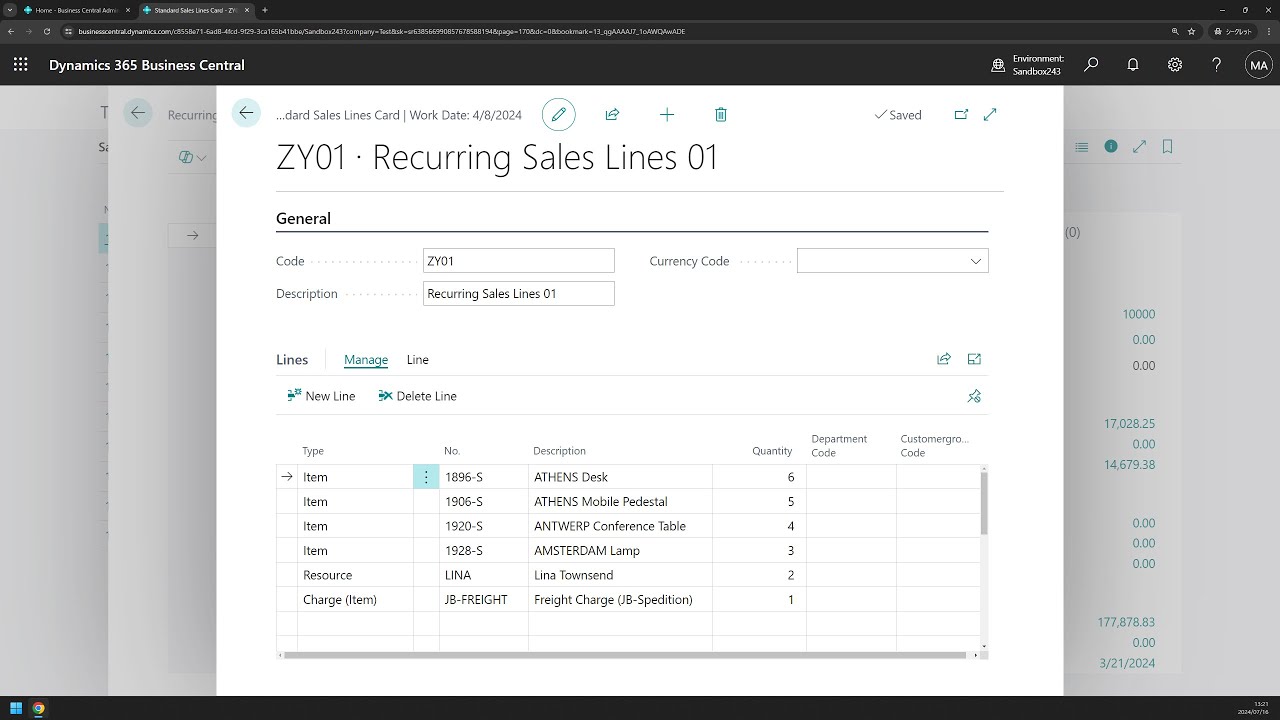The image size is (1280, 720).
Task: Click the JB-FREIGHT number cell
Action: (484, 600)
